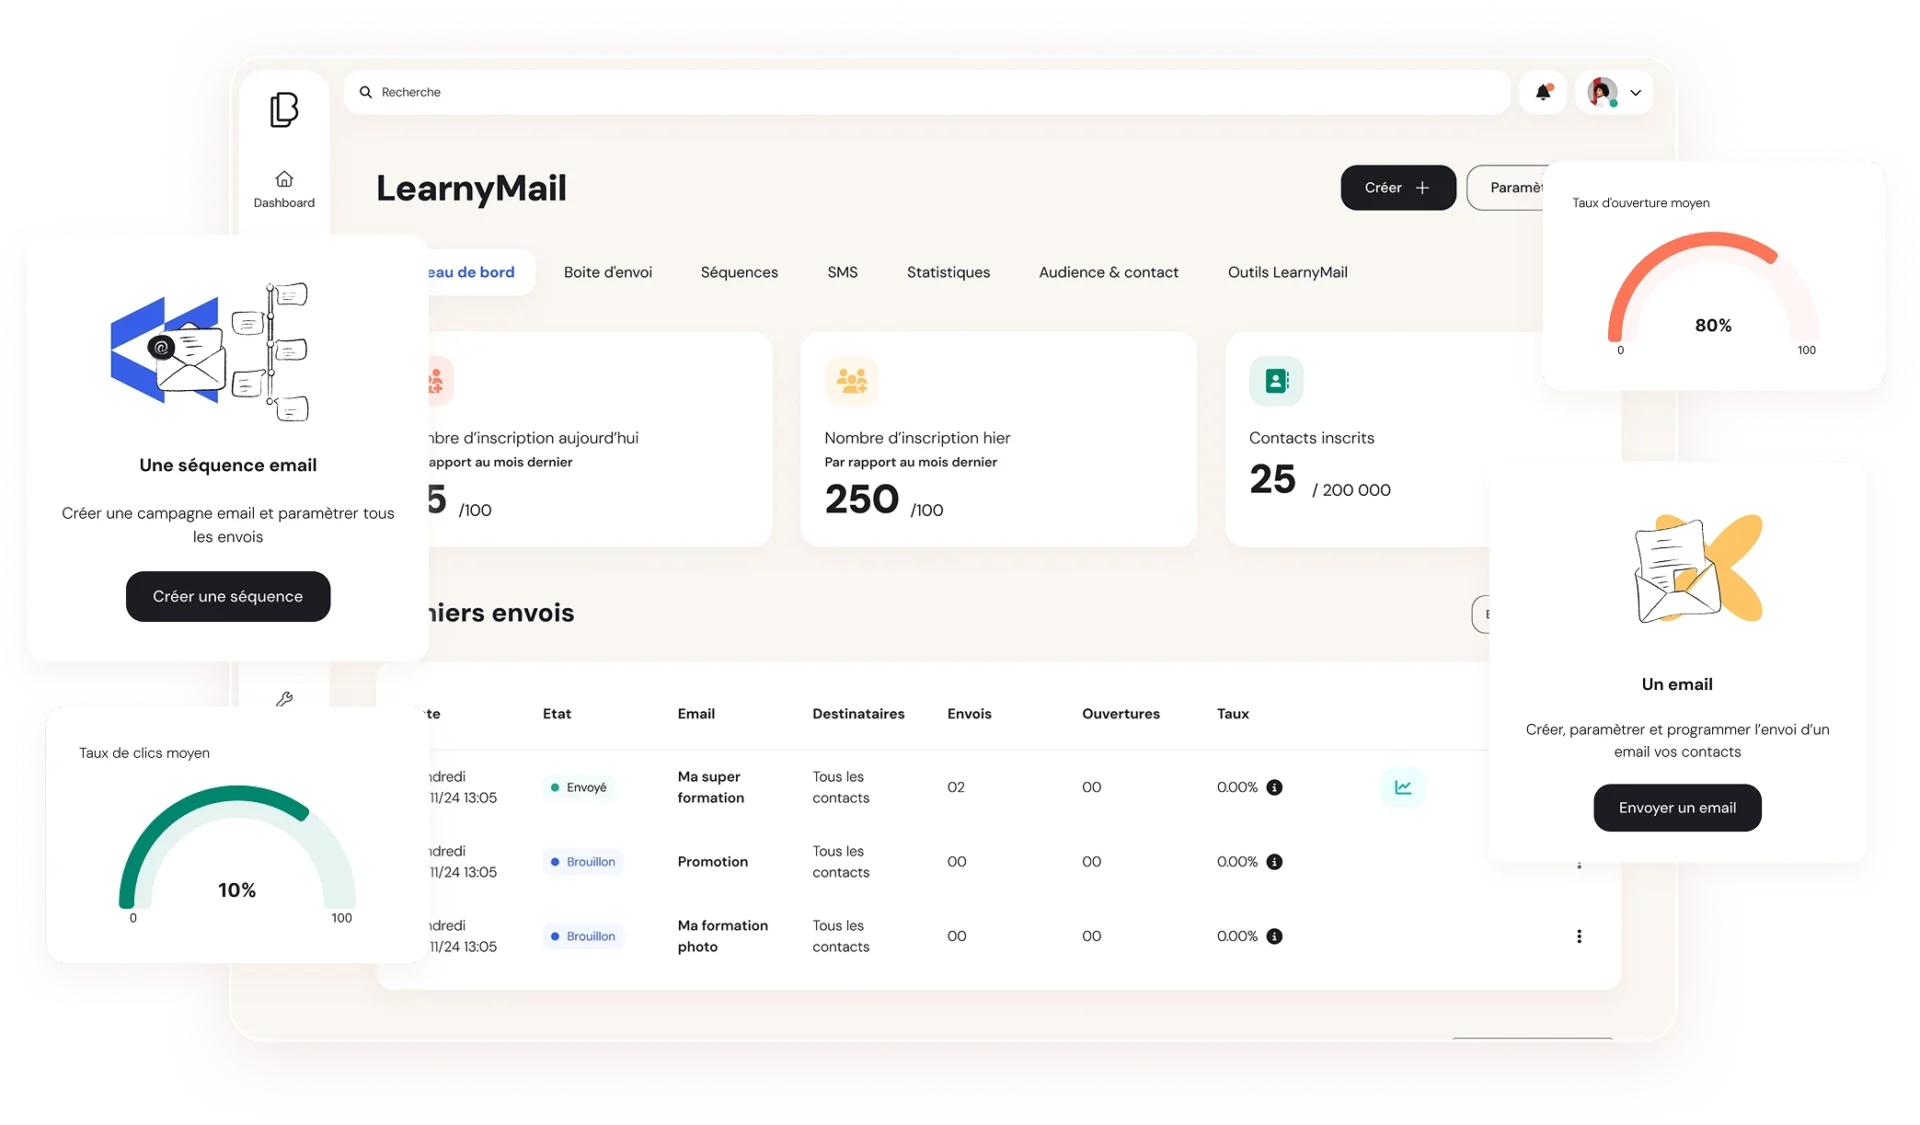Switch to the Audience & contact tab
1920x1125 pixels.
(x=1108, y=272)
